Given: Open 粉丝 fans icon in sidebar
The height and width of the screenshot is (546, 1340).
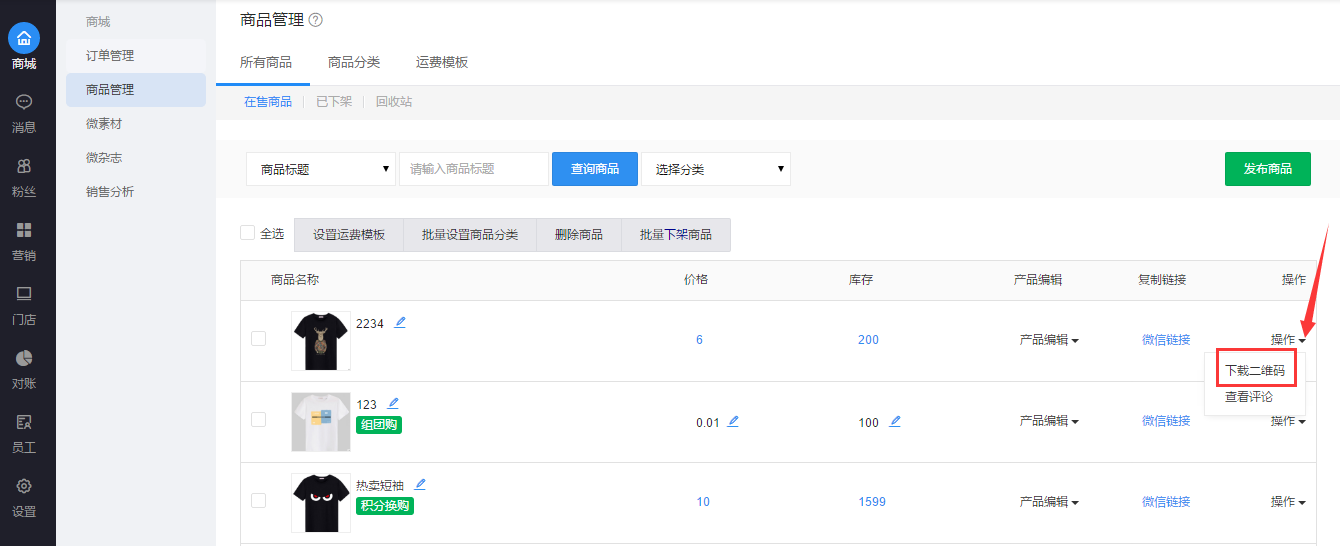Looking at the screenshot, I should [24, 166].
